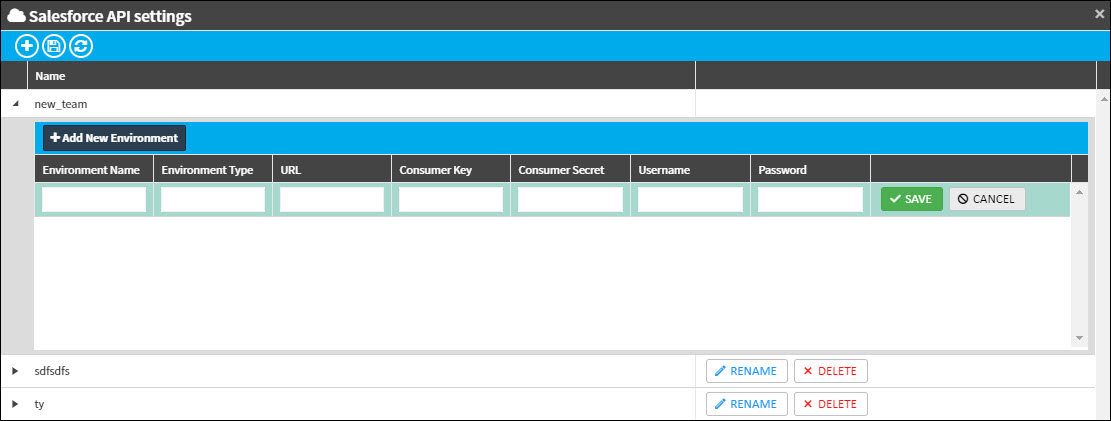This screenshot has height=421, width=1111.
Task: Click the Environment Name column header
Action: tap(94, 170)
